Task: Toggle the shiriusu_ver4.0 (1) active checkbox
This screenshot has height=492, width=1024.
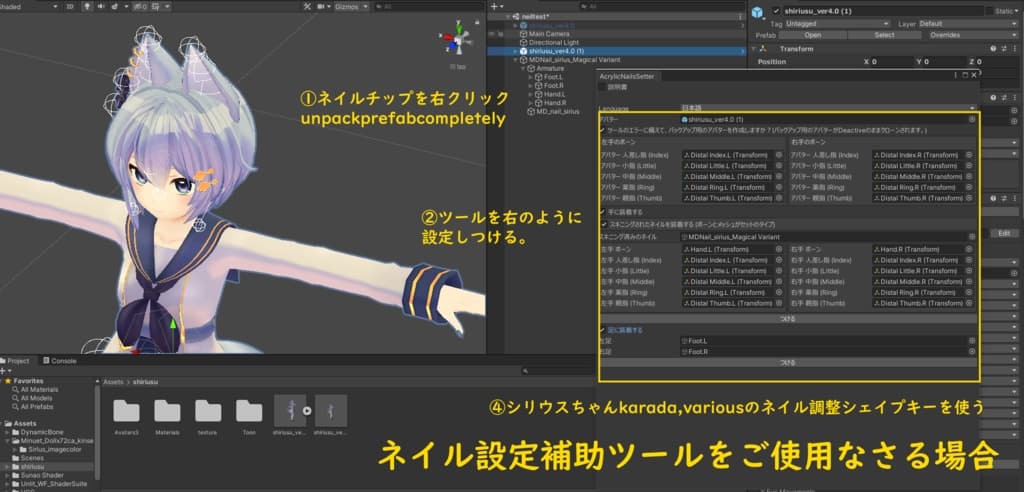Action: click(x=776, y=10)
